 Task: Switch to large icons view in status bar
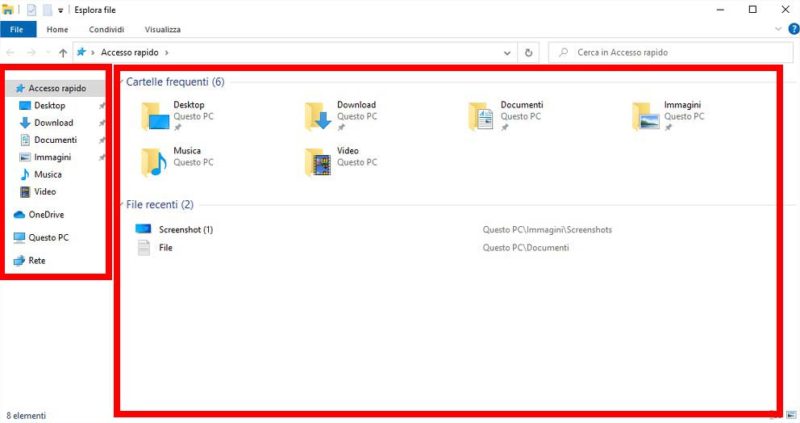click(791, 415)
